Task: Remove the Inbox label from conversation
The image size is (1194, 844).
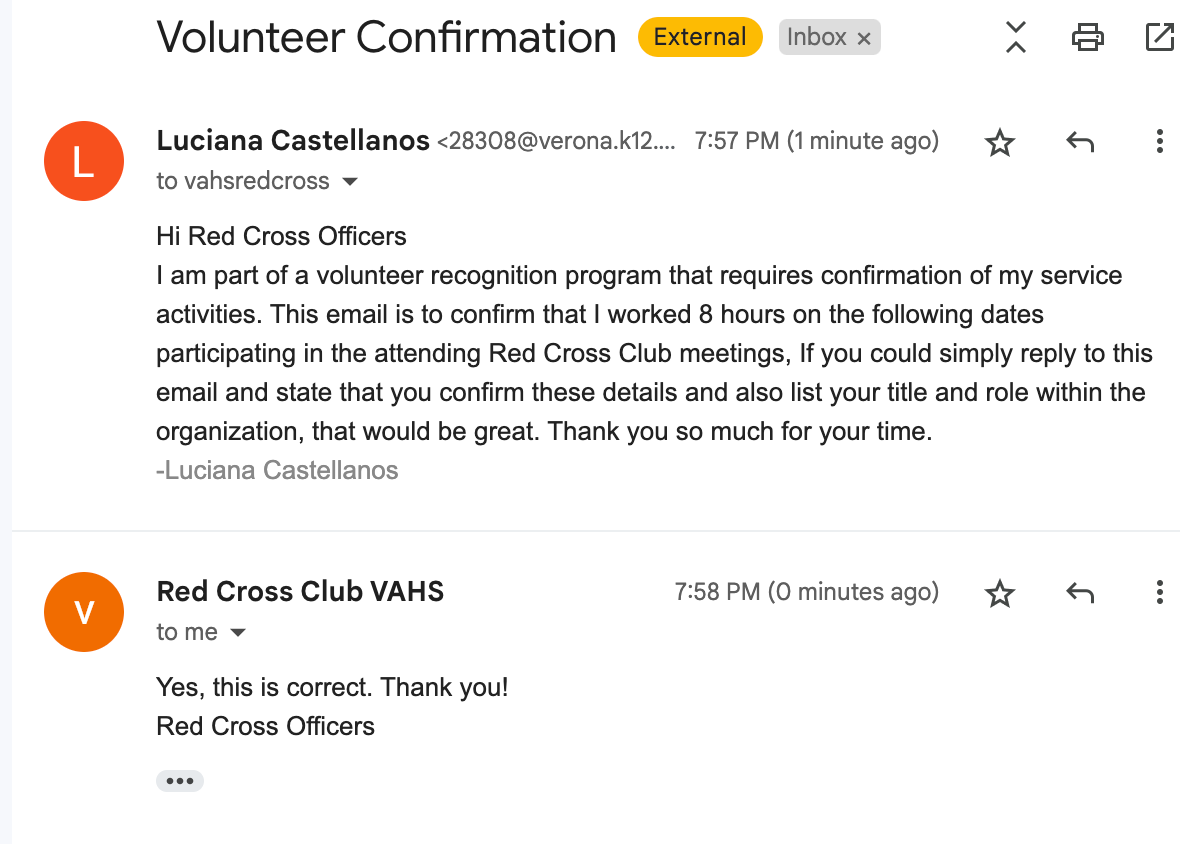Action: [x=864, y=39]
